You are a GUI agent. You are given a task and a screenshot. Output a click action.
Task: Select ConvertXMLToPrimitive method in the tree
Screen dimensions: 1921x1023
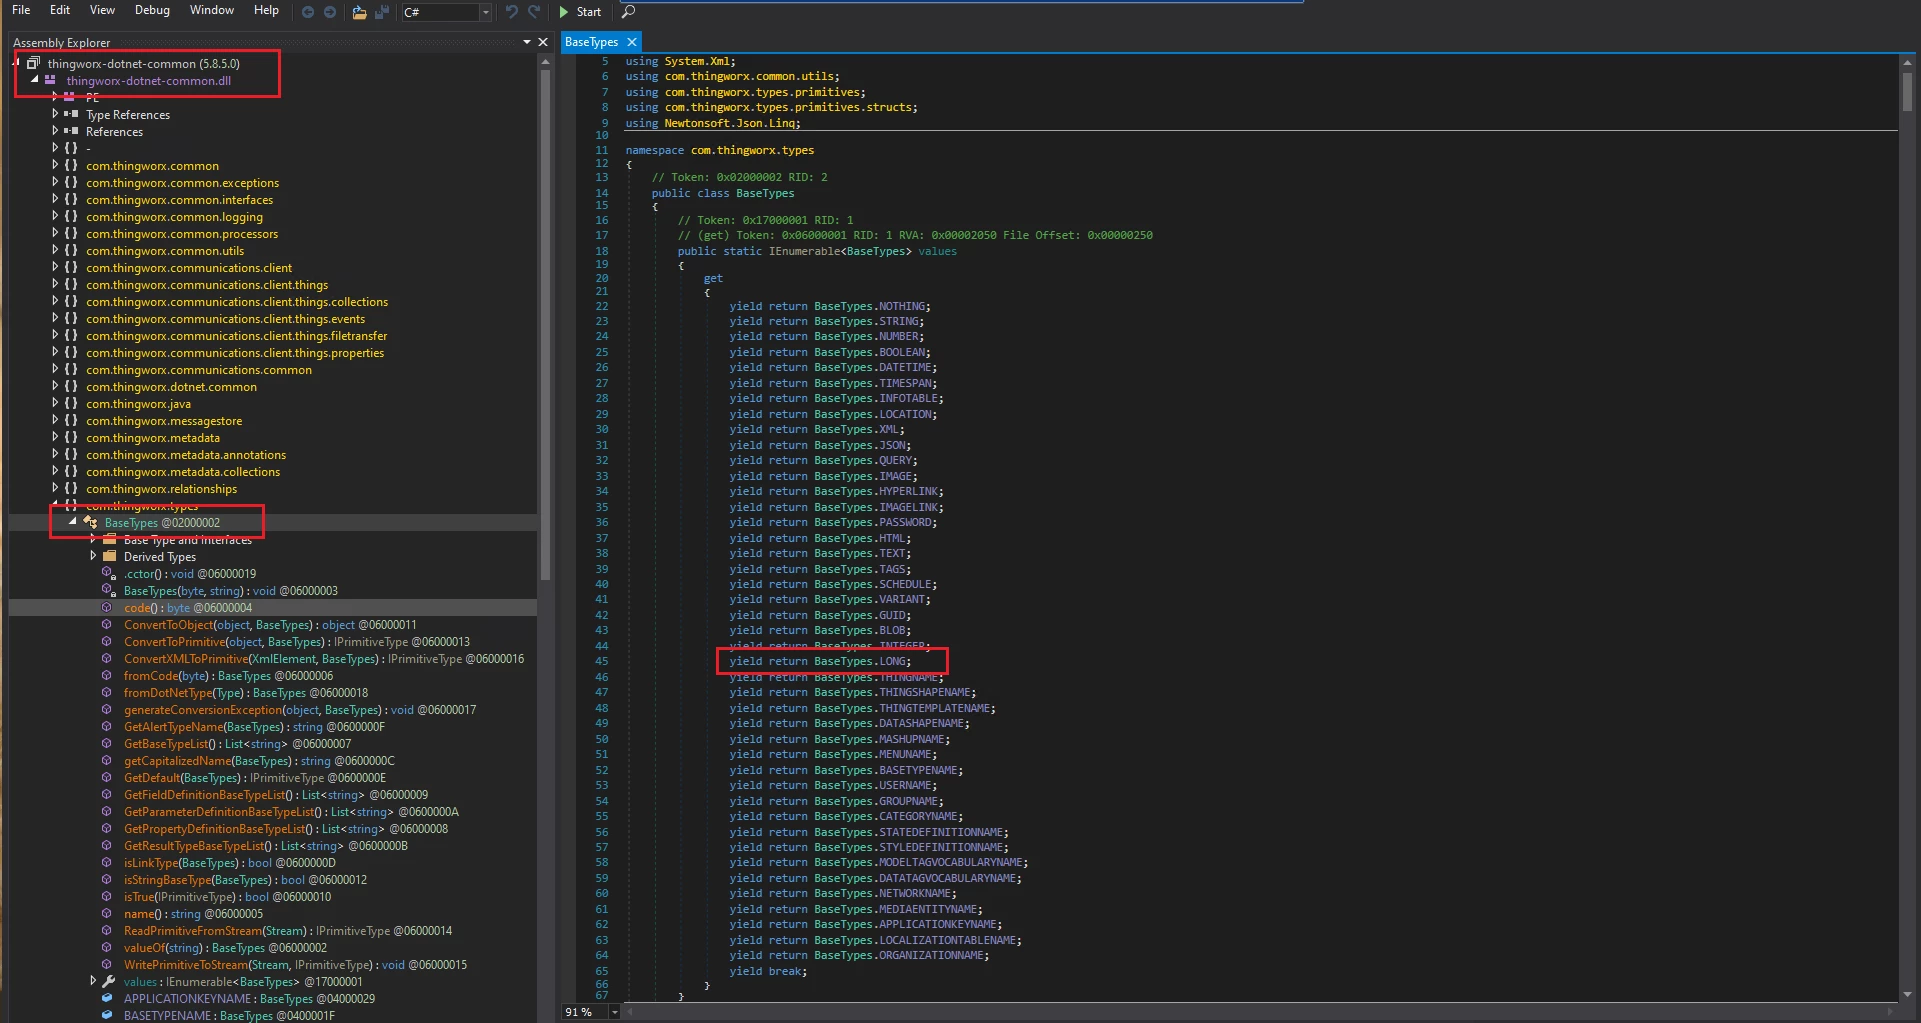(x=324, y=658)
